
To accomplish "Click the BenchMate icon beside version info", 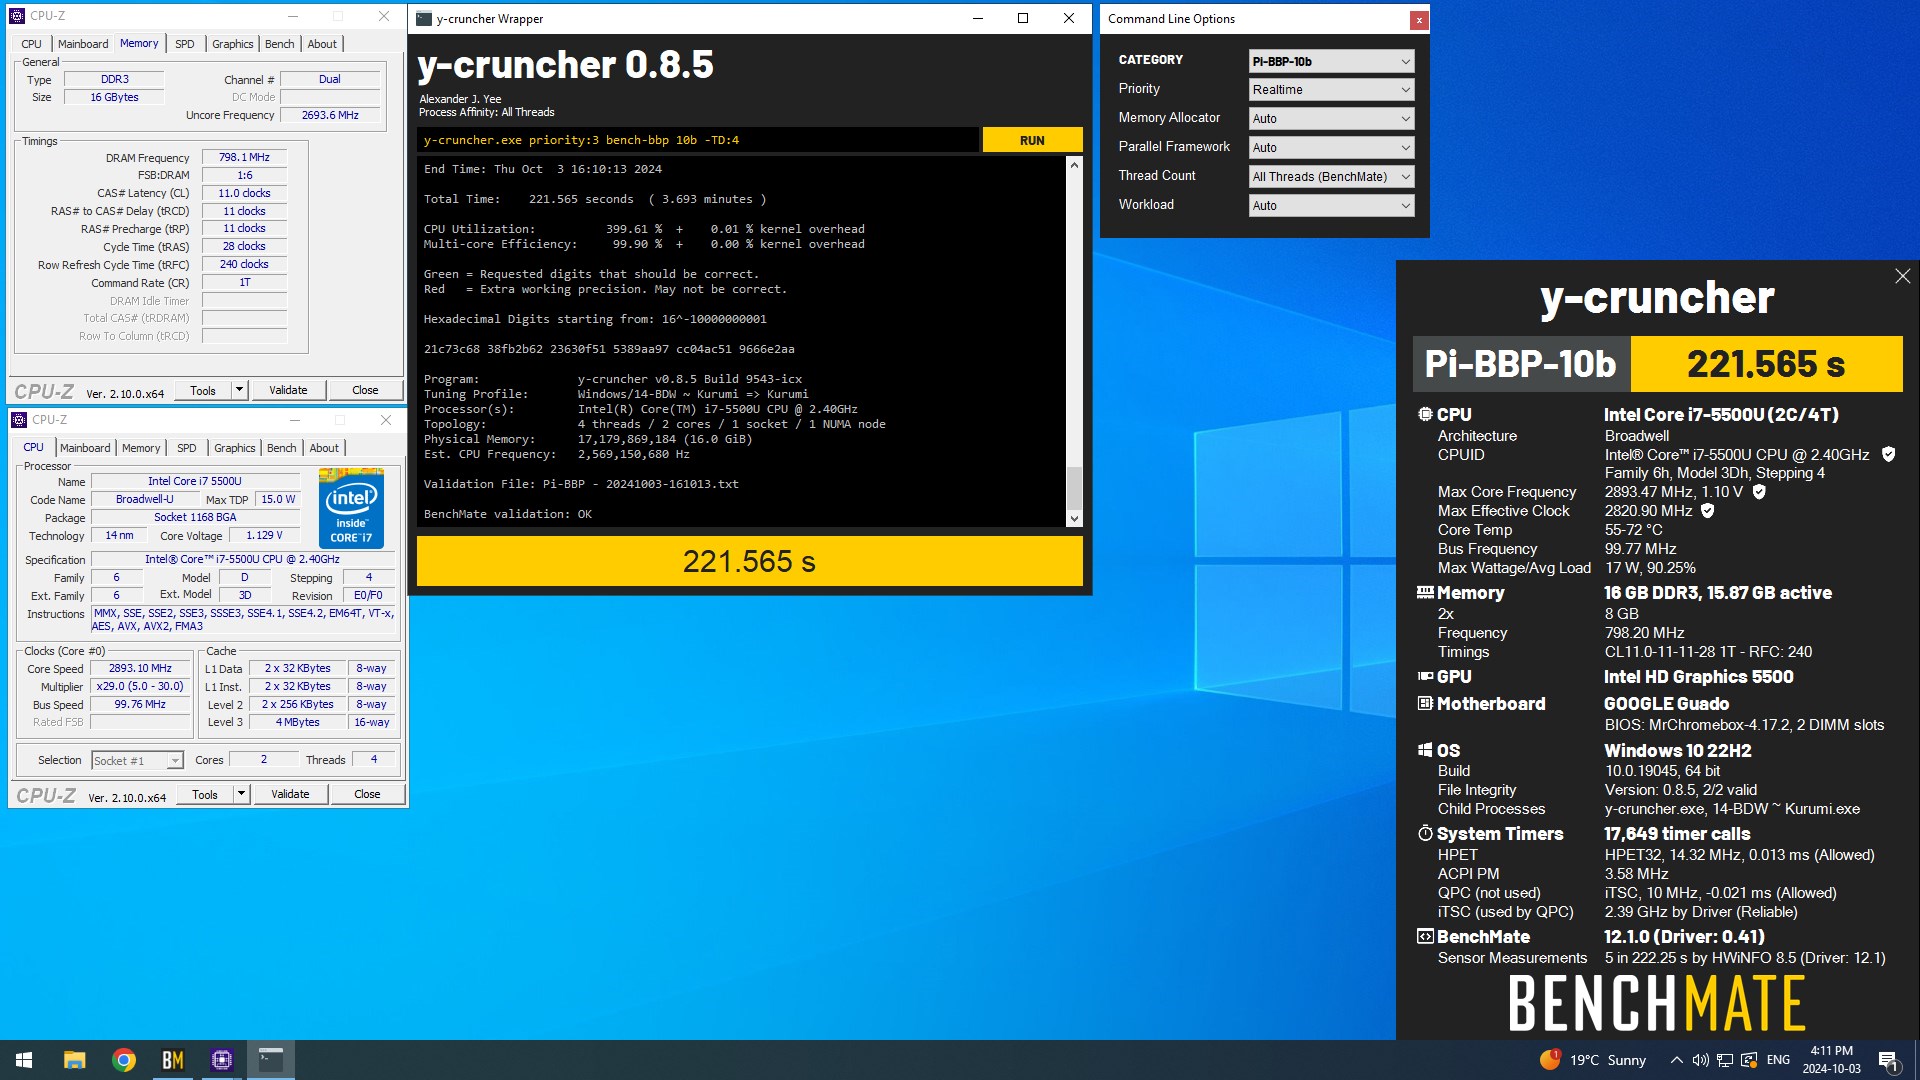I will tap(1425, 936).
